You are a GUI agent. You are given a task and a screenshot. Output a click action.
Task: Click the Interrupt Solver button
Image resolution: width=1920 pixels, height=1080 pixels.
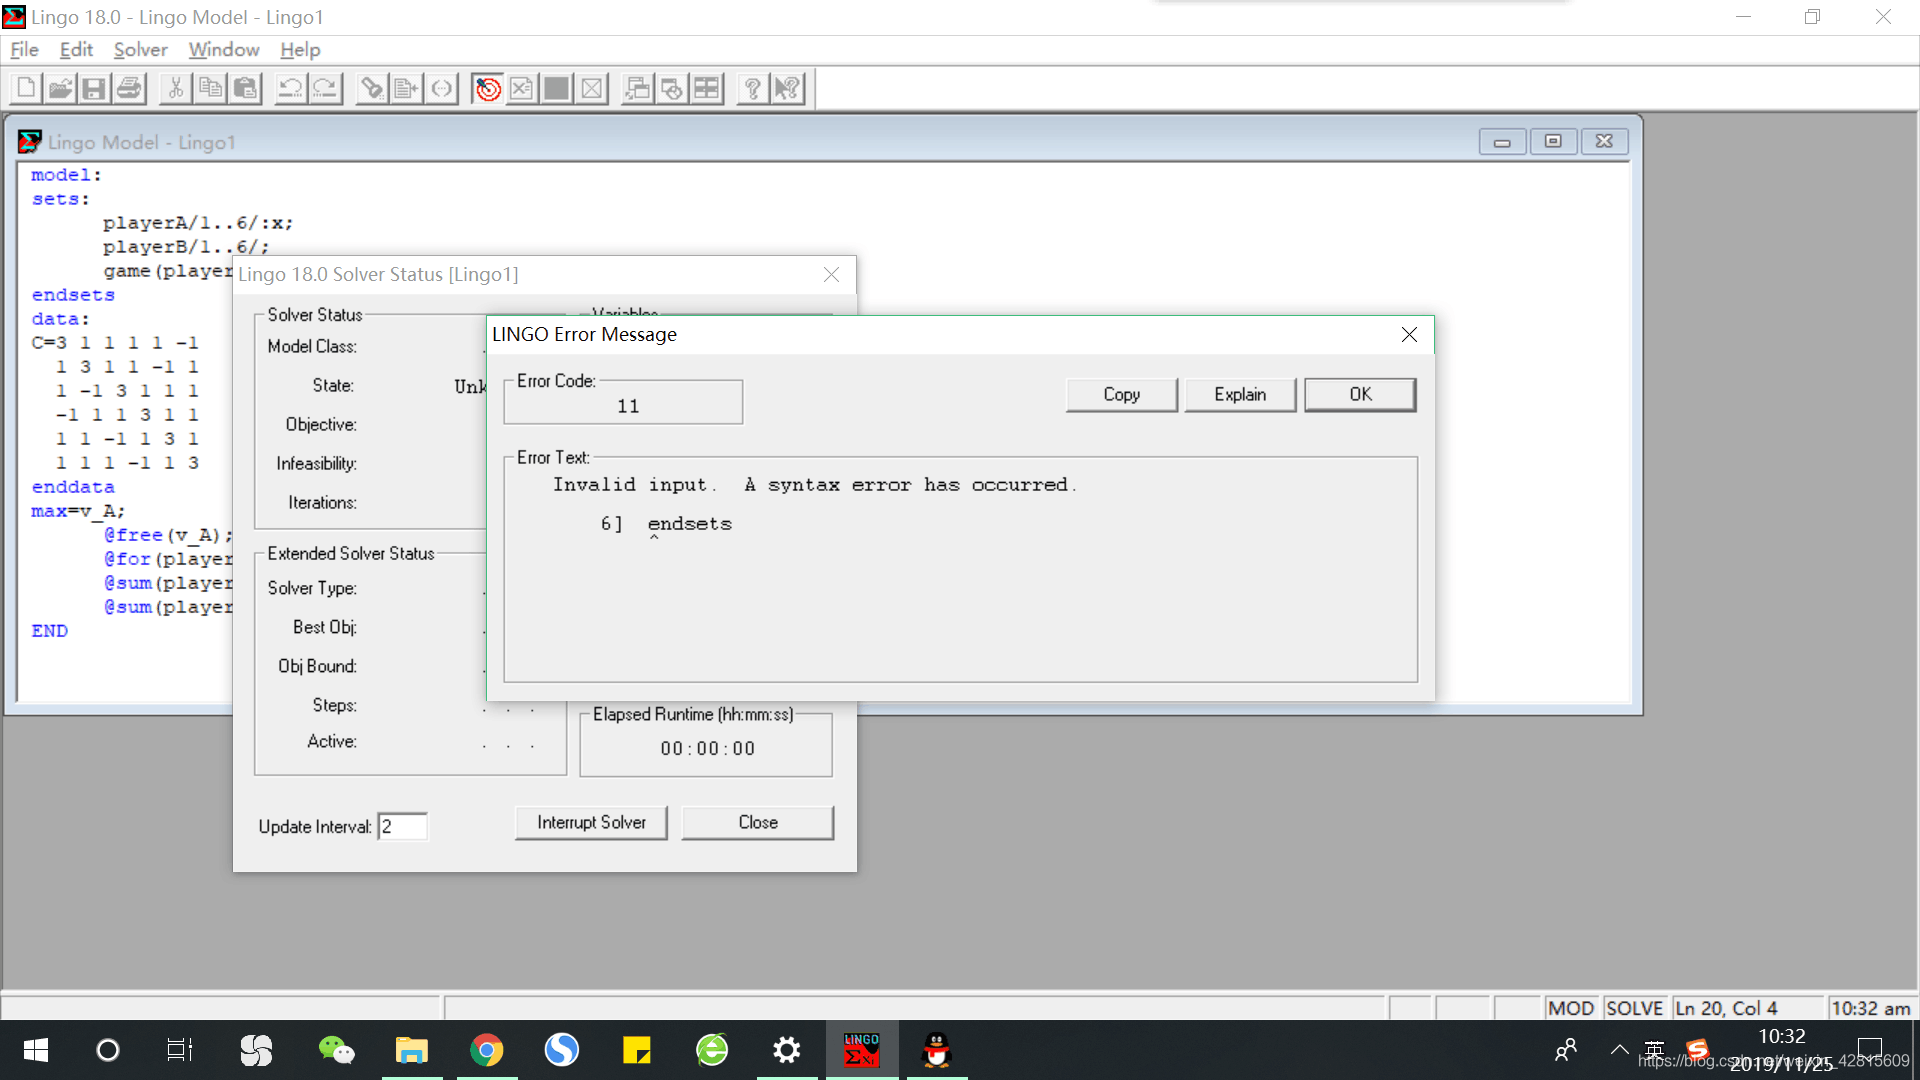pyautogui.click(x=591, y=822)
